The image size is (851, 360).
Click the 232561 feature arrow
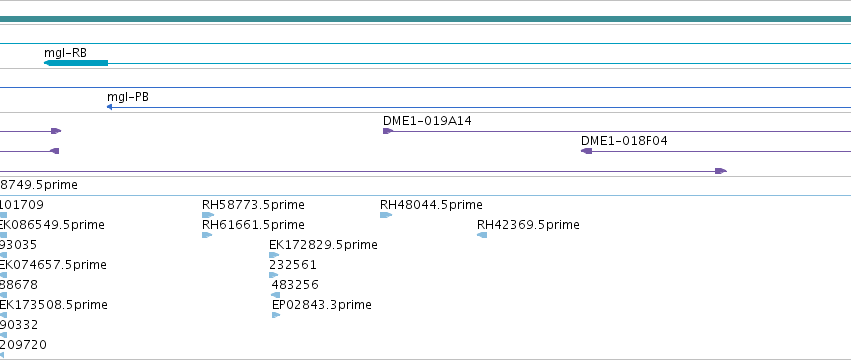(273, 275)
